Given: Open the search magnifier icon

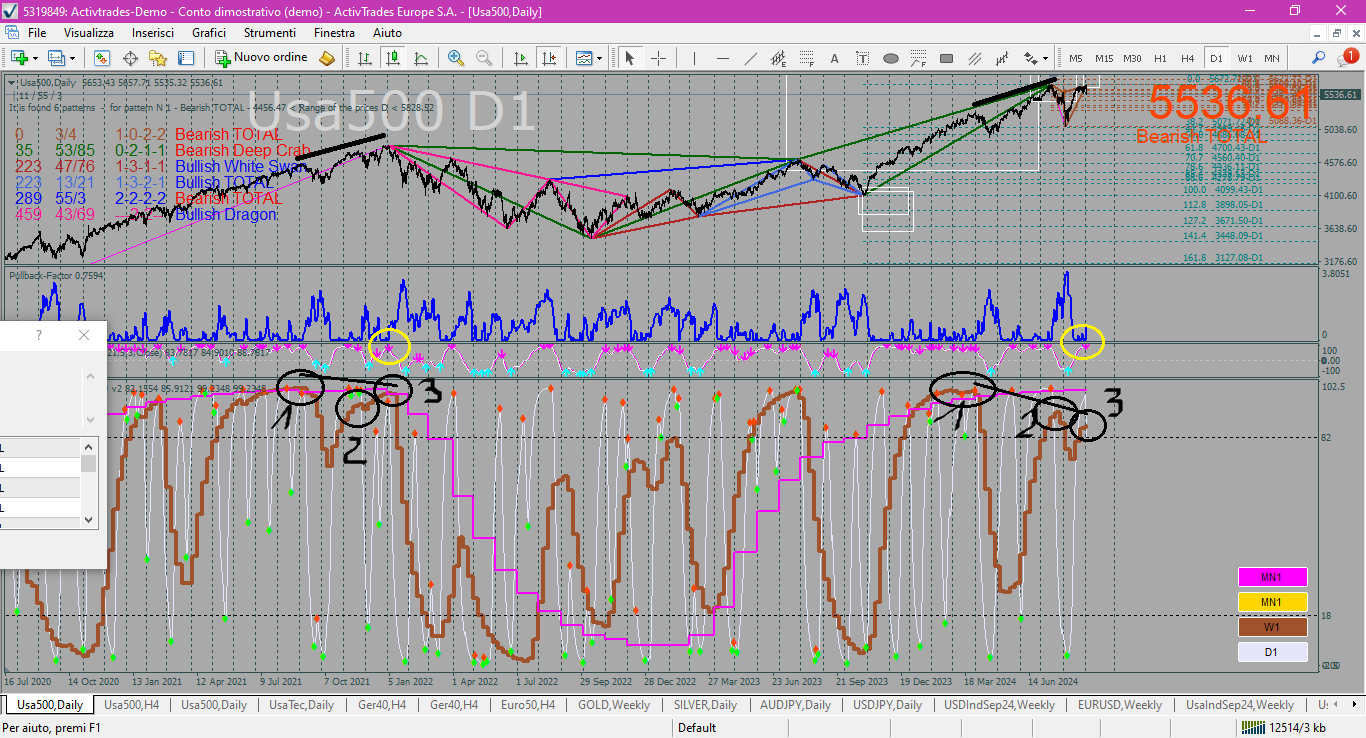Looking at the screenshot, I should (1319, 58).
